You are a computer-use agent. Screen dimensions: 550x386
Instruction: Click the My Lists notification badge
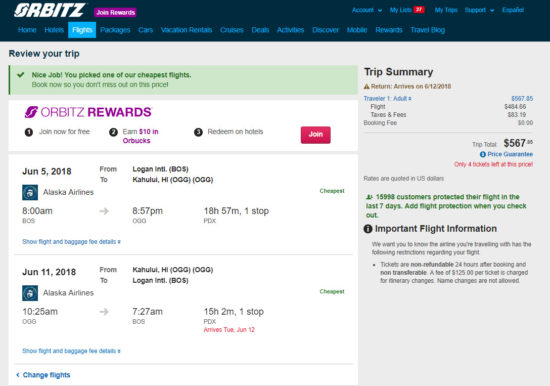pos(419,10)
